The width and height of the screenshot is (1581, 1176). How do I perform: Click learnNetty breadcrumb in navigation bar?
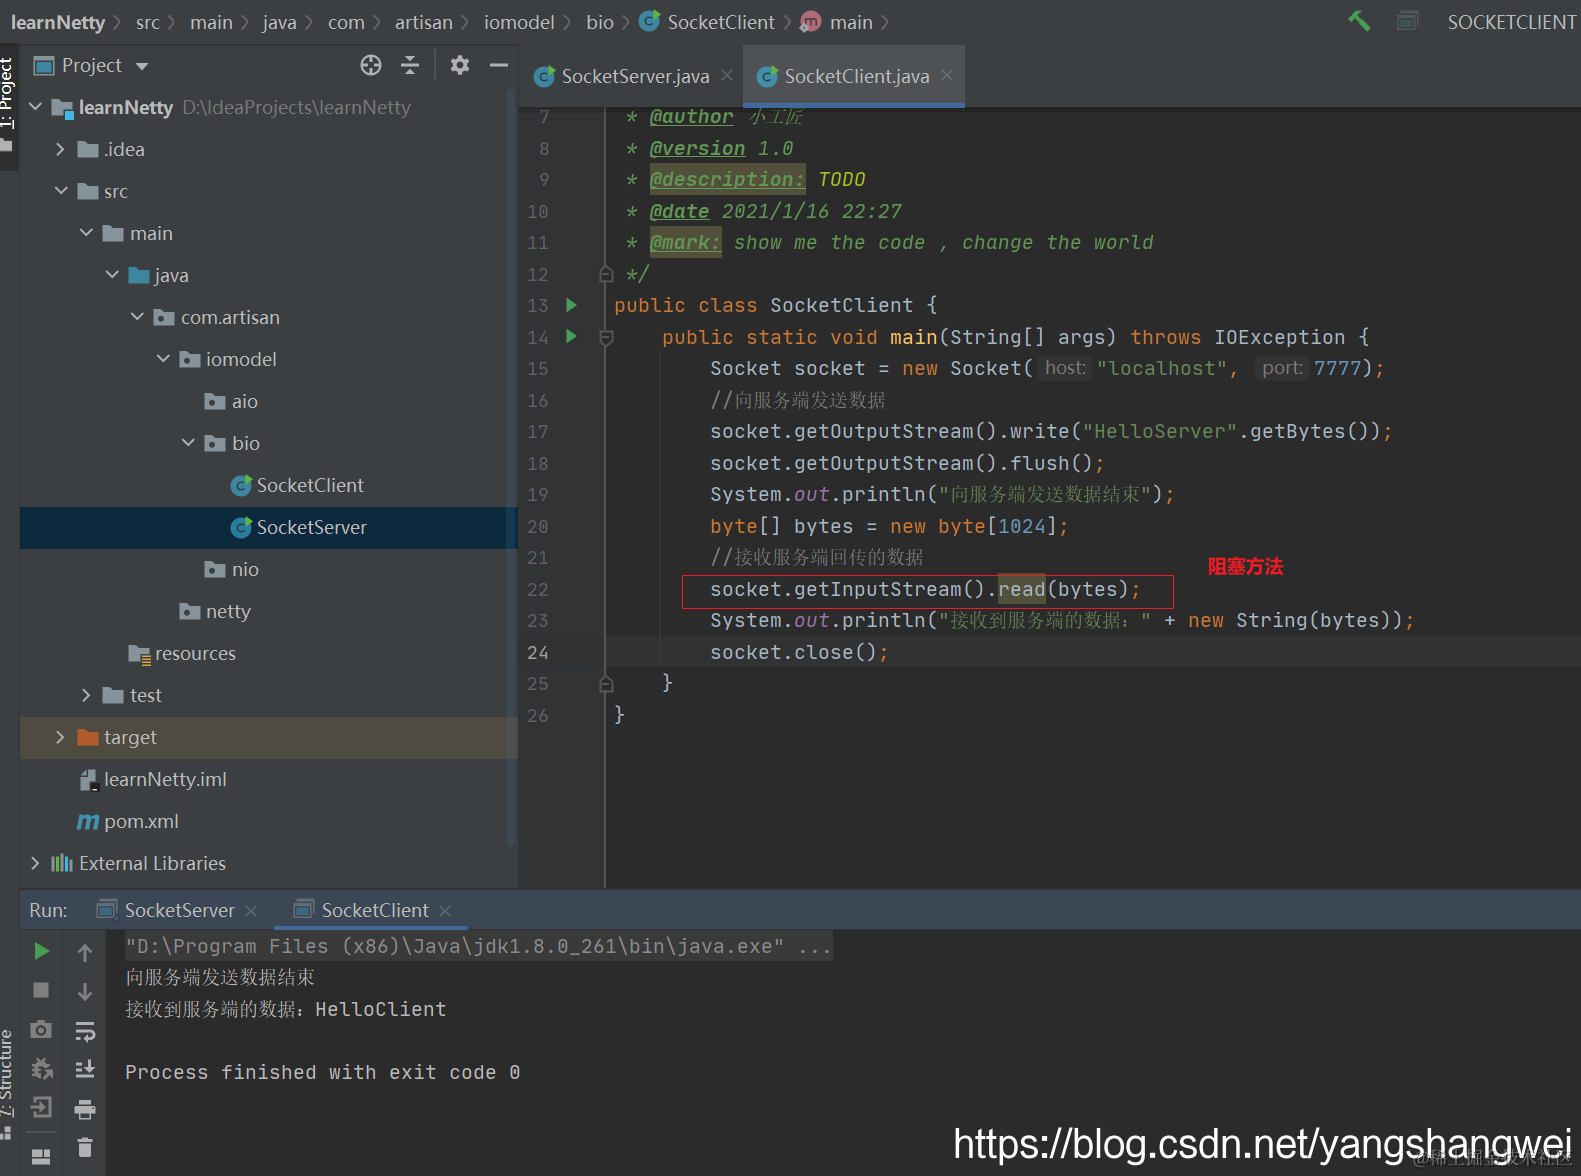pyautogui.click(x=58, y=22)
